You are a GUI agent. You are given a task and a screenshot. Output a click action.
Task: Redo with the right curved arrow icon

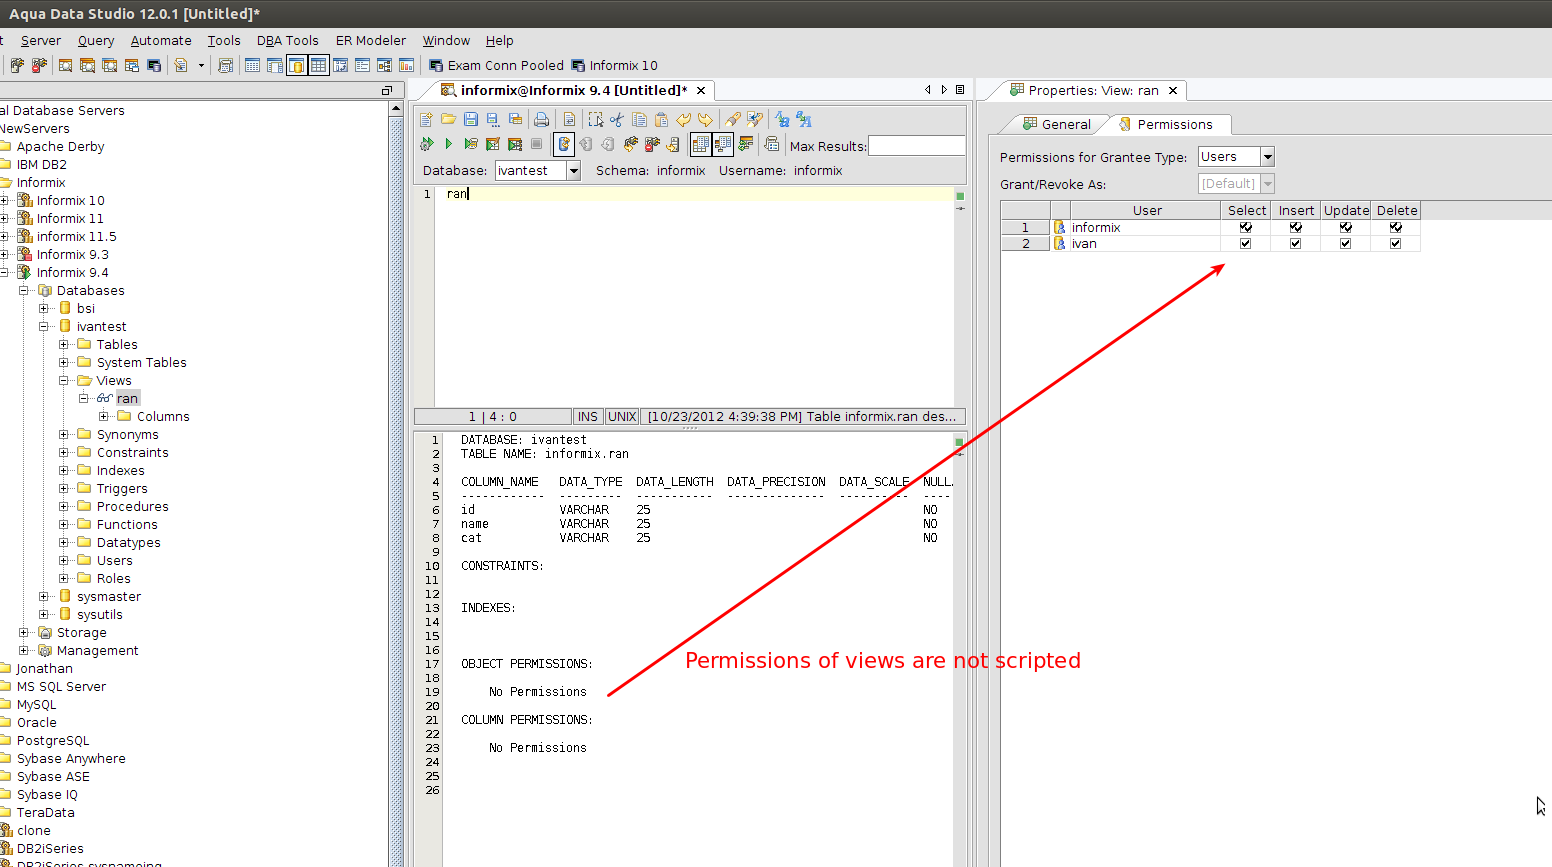pos(706,119)
